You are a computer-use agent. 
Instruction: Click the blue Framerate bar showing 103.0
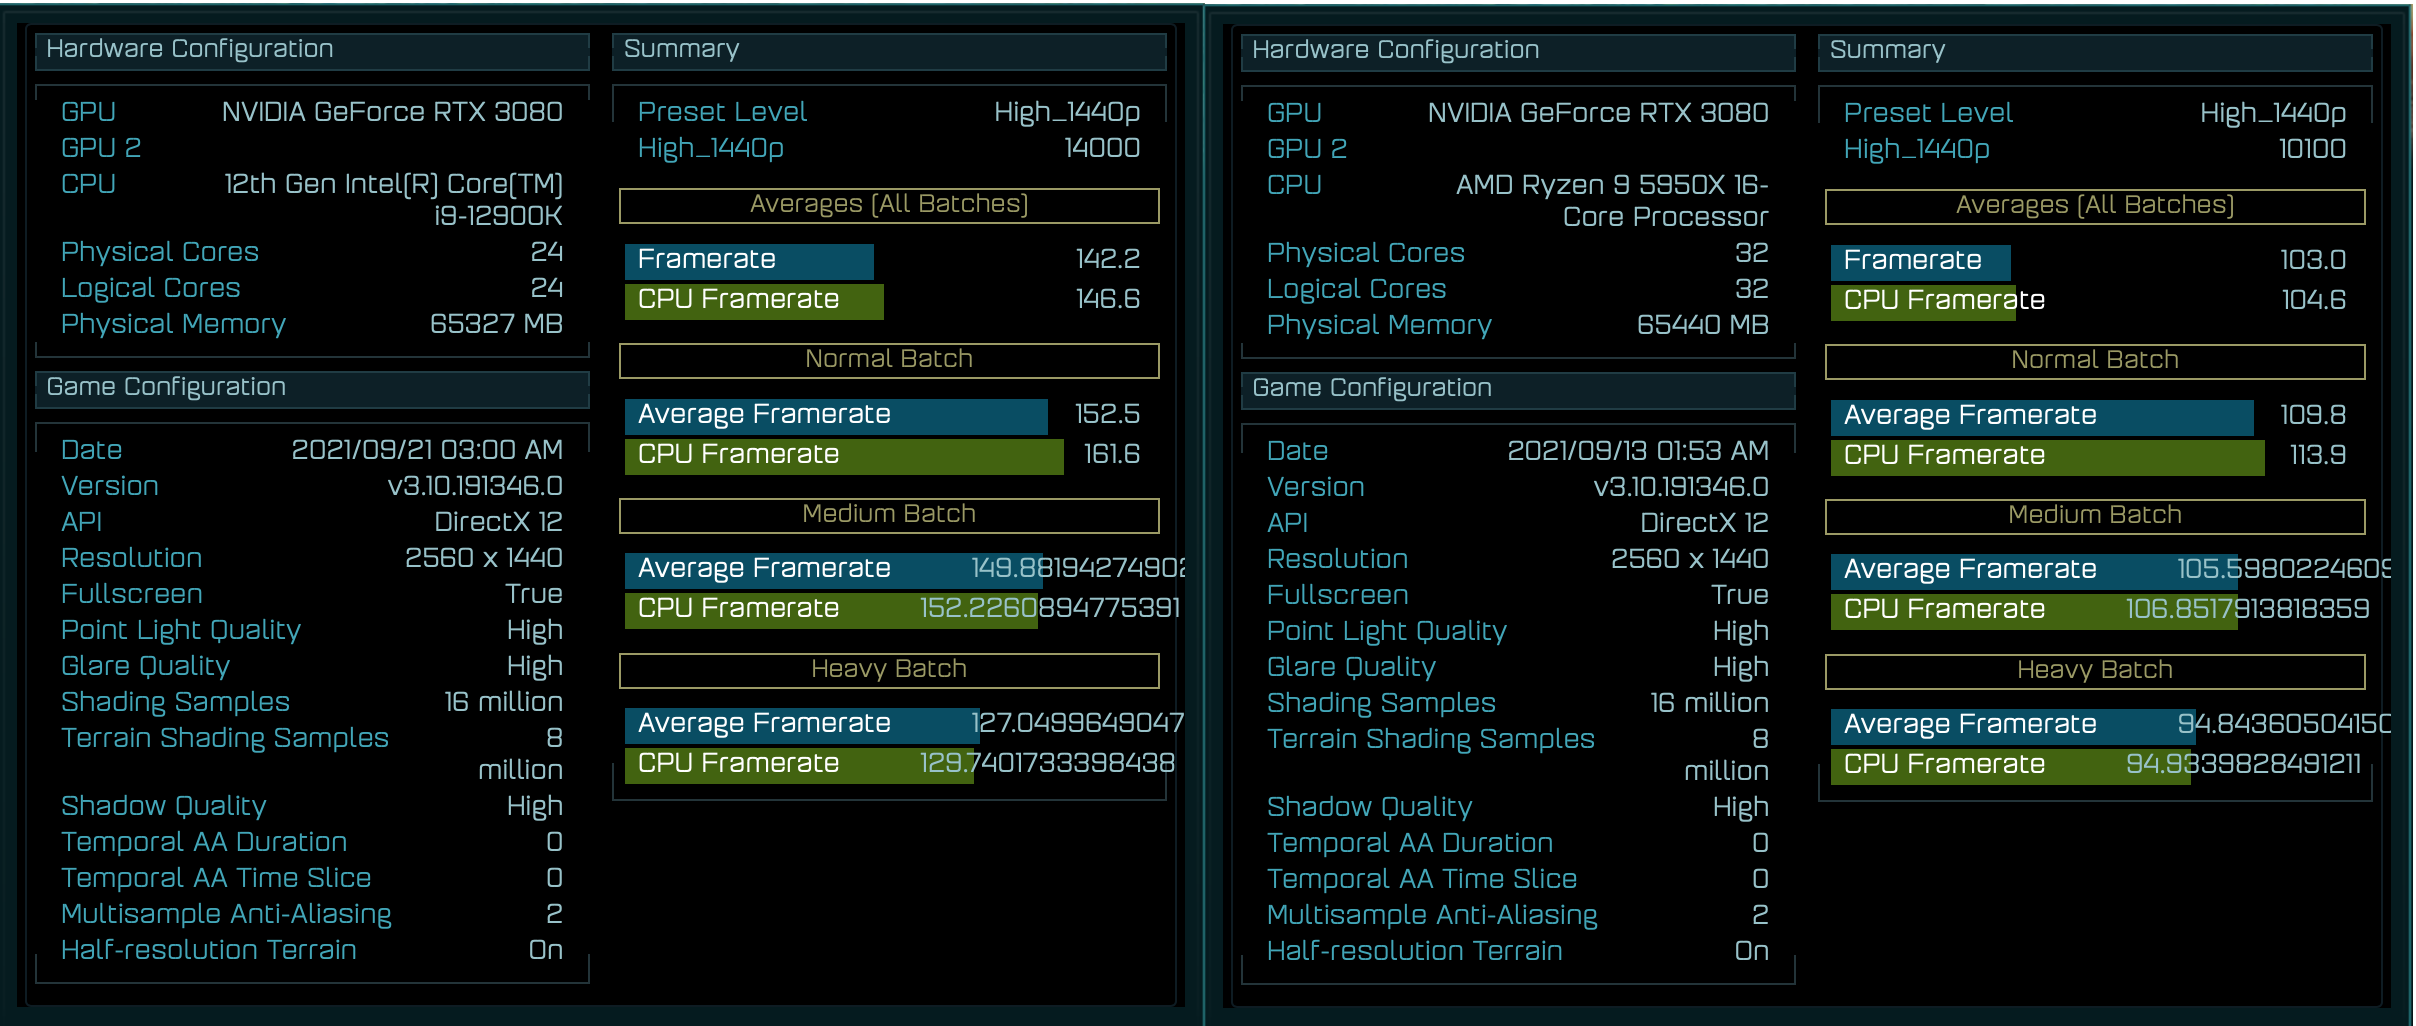point(1919,261)
